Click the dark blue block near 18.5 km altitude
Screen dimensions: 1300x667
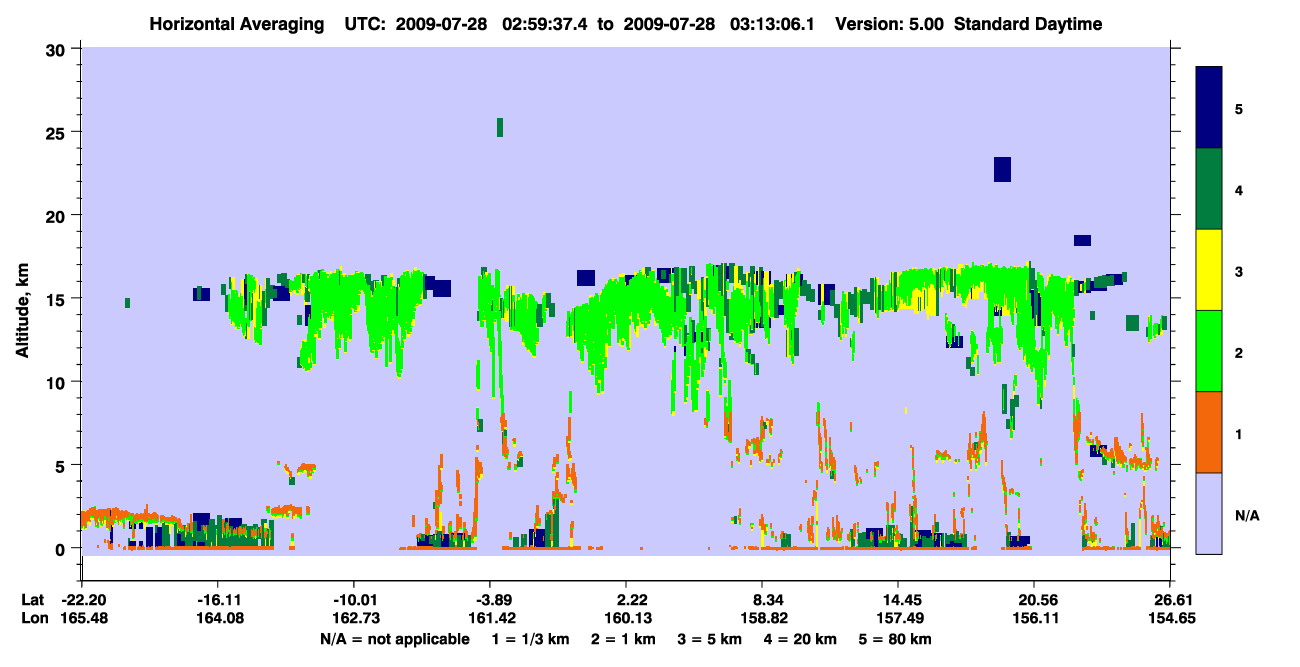[1082, 240]
